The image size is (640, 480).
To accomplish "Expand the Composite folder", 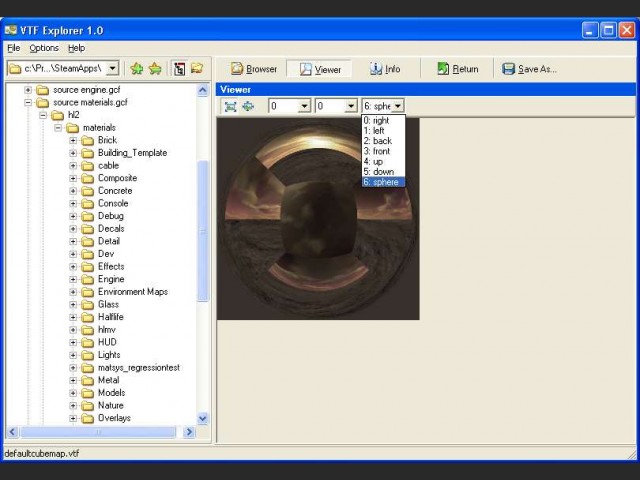I will pos(73,178).
